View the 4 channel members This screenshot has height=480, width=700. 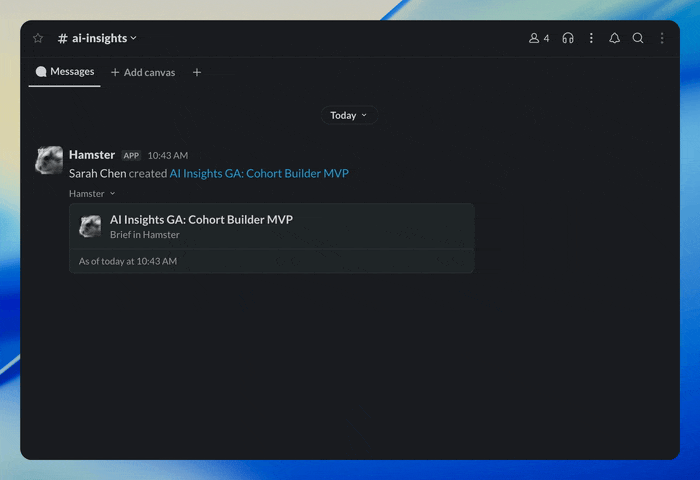tap(539, 38)
